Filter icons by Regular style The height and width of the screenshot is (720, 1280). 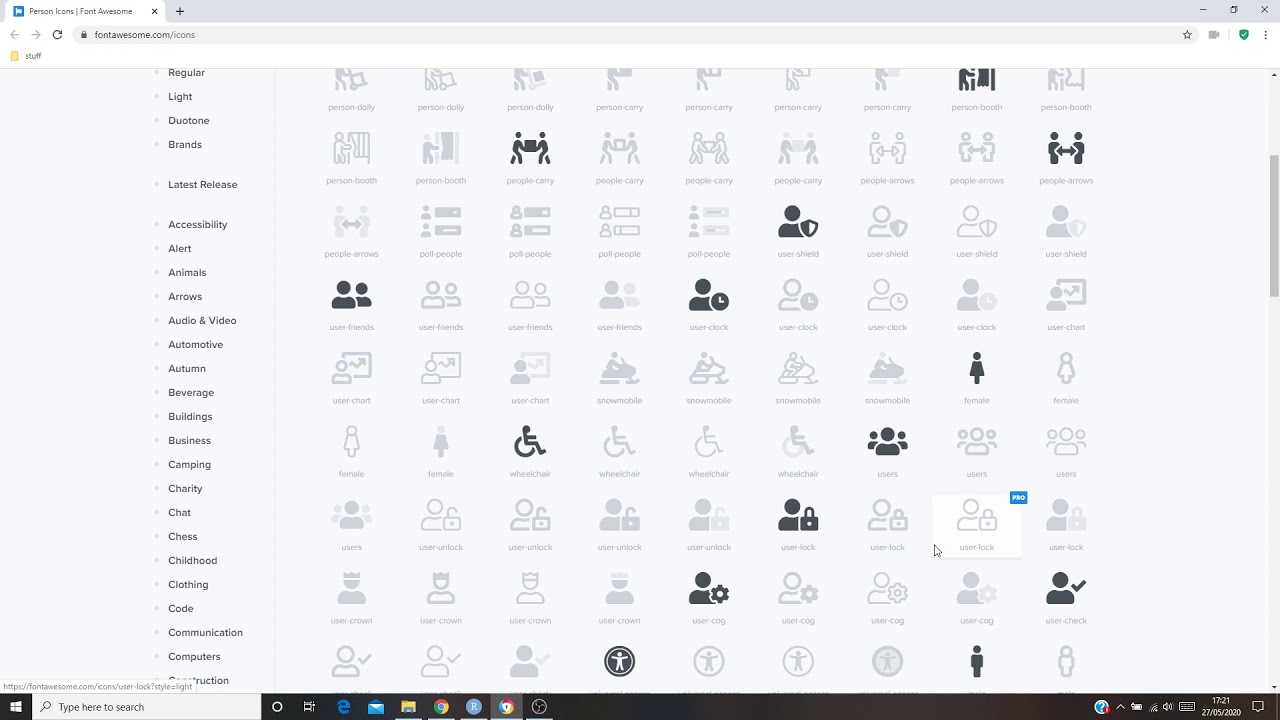(186, 73)
